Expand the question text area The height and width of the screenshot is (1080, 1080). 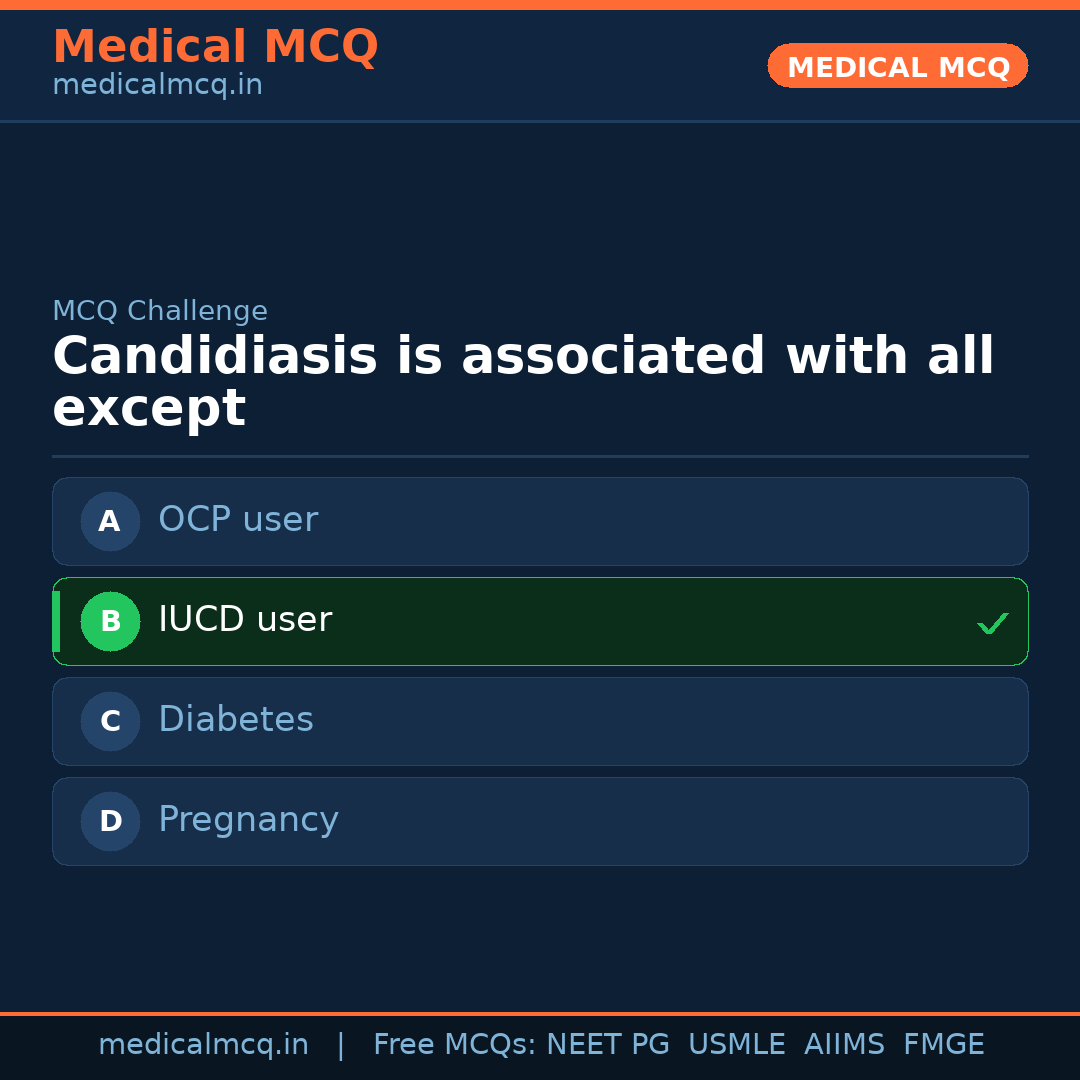click(523, 380)
